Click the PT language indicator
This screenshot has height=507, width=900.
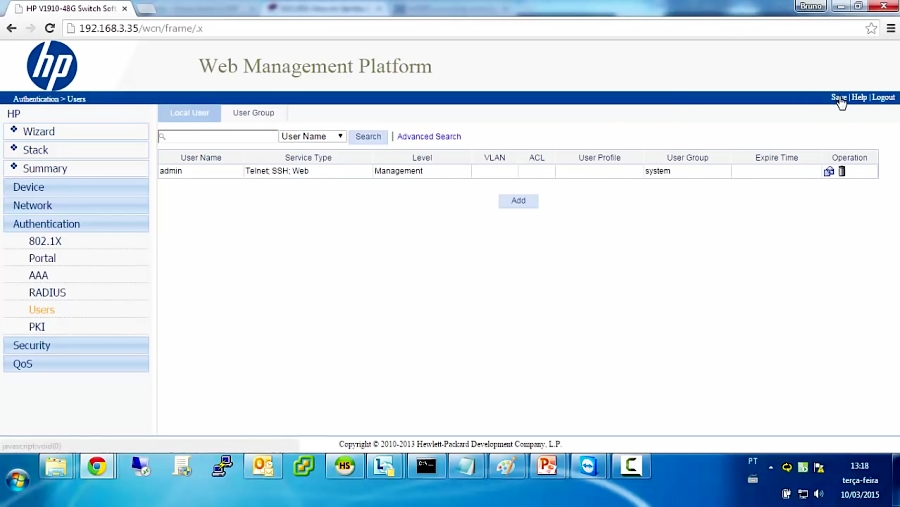click(x=753, y=461)
